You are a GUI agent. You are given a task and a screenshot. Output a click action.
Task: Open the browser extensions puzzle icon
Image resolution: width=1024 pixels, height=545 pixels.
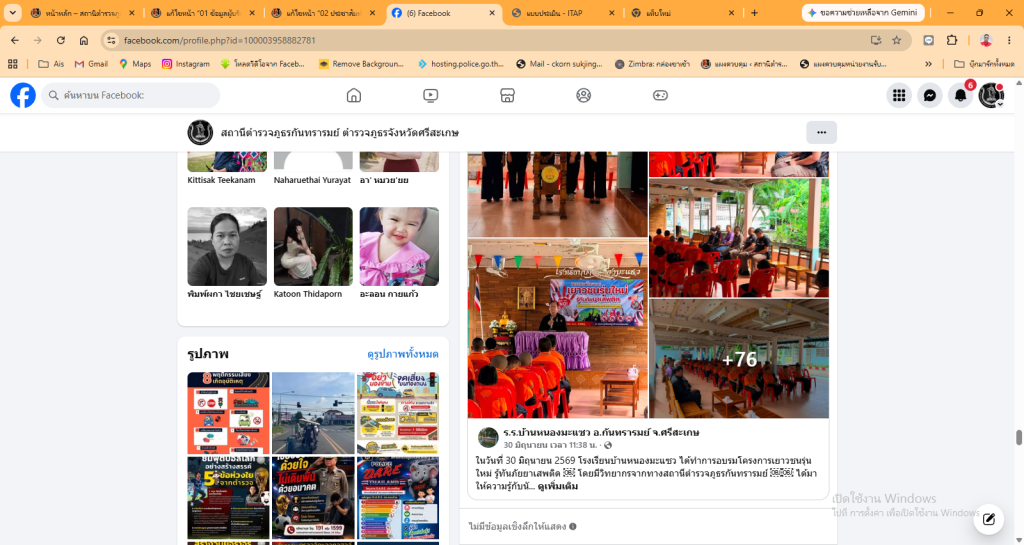pos(952,40)
